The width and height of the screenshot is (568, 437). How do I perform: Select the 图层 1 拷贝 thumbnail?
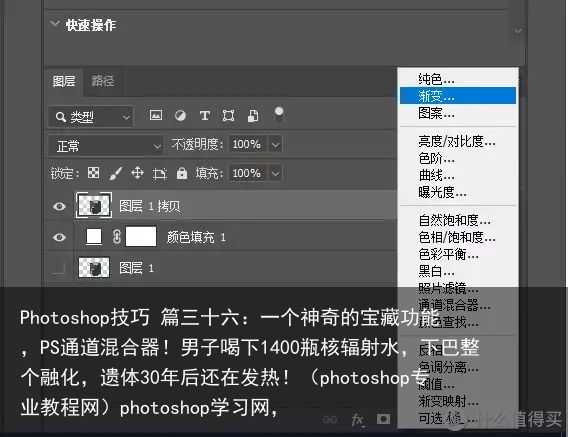(x=94, y=205)
